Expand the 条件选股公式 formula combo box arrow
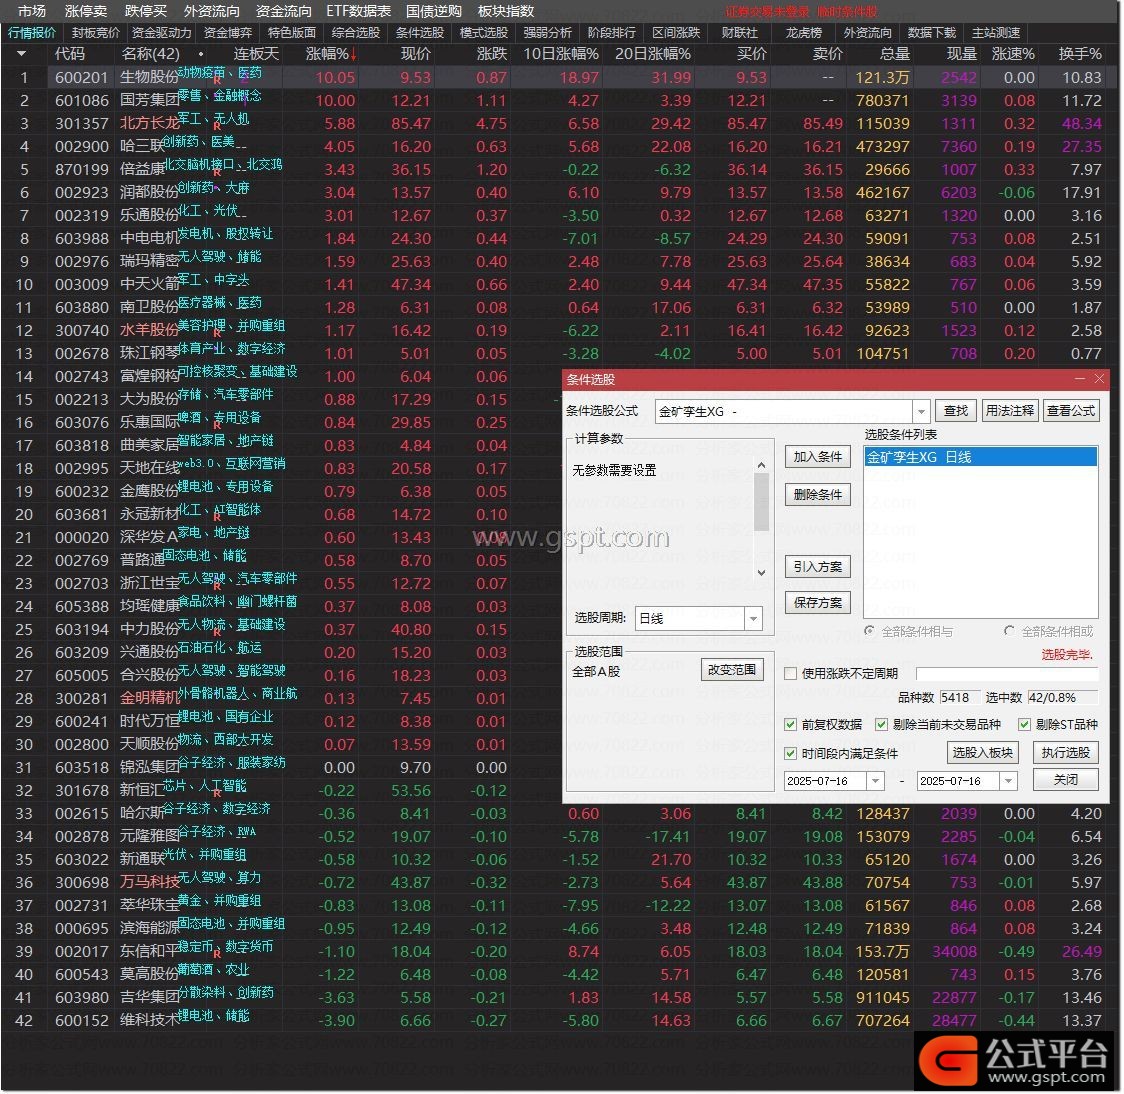Image resolution: width=1124 pixels, height=1094 pixels. 921,412
